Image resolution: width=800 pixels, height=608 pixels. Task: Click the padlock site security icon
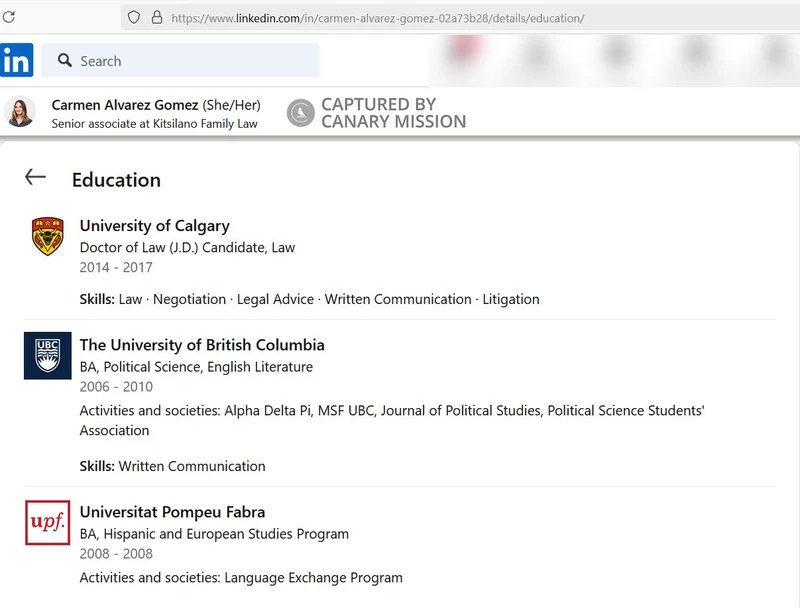pos(157,17)
